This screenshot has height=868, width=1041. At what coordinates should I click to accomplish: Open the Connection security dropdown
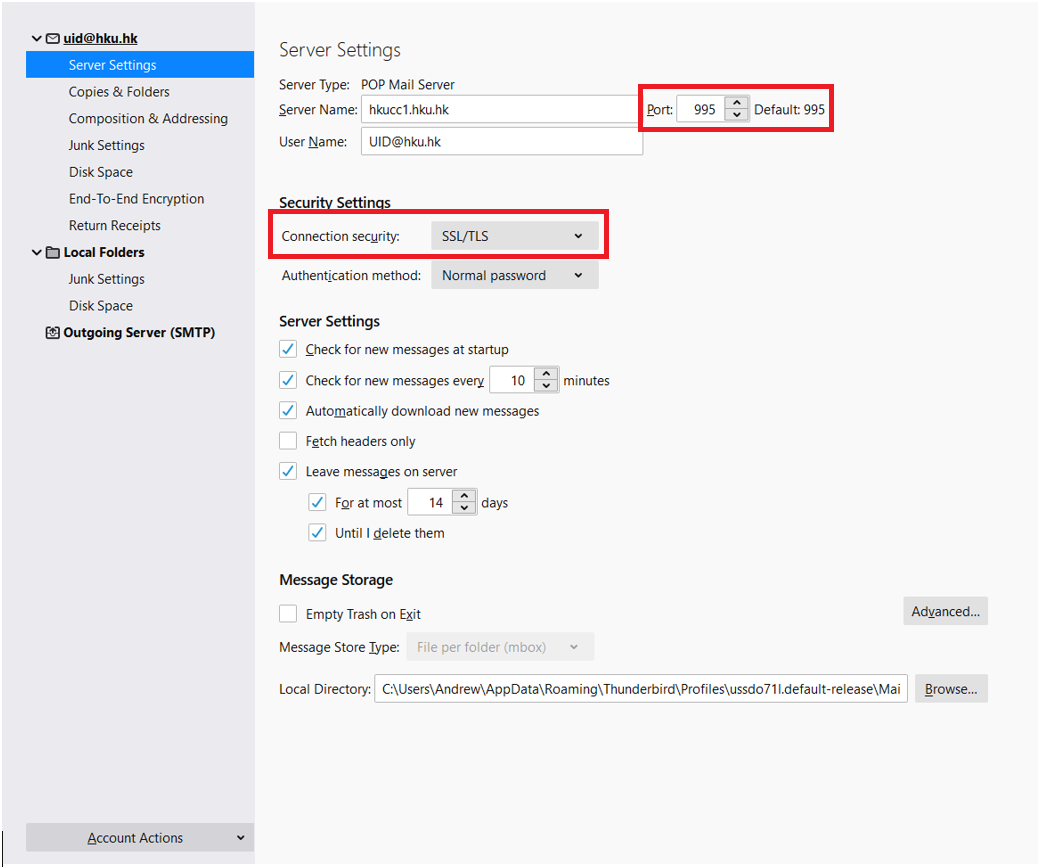coord(516,235)
